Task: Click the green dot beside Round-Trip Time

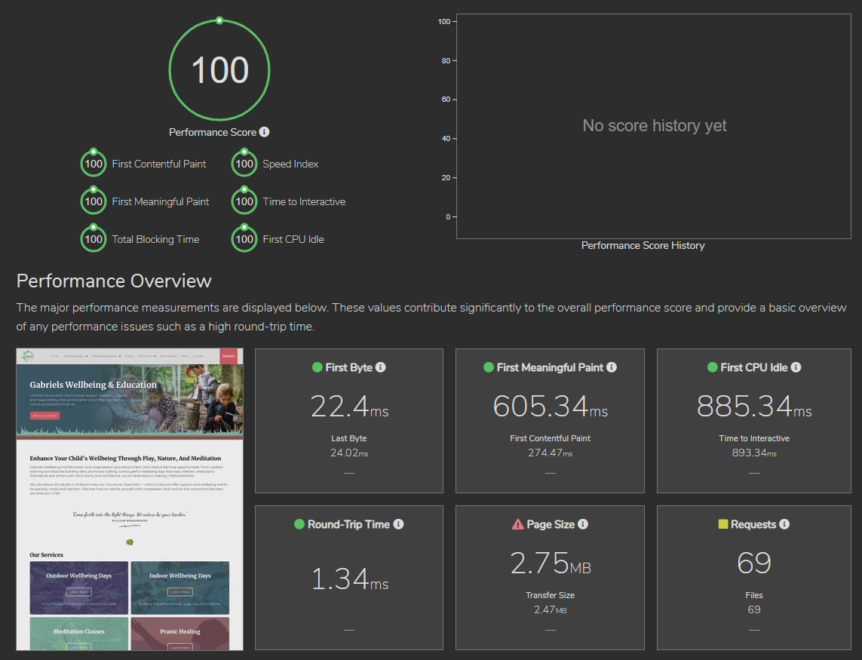Action: pyautogui.click(x=299, y=524)
